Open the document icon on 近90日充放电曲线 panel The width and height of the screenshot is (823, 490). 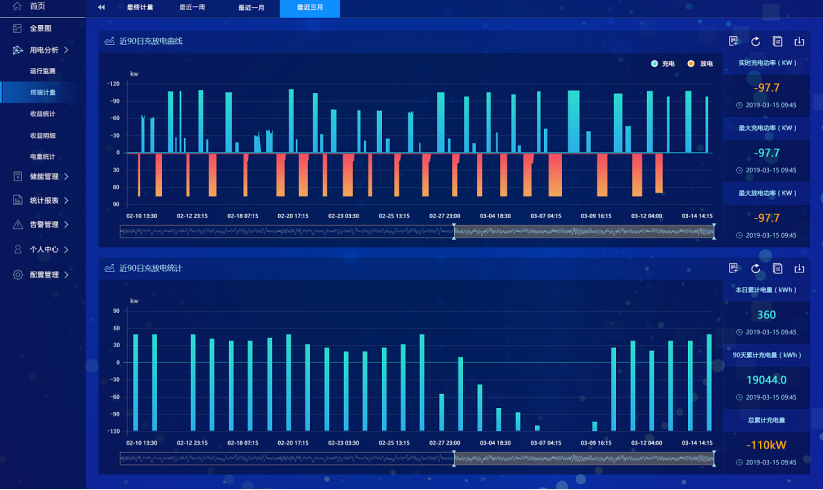click(x=777, y=41)
